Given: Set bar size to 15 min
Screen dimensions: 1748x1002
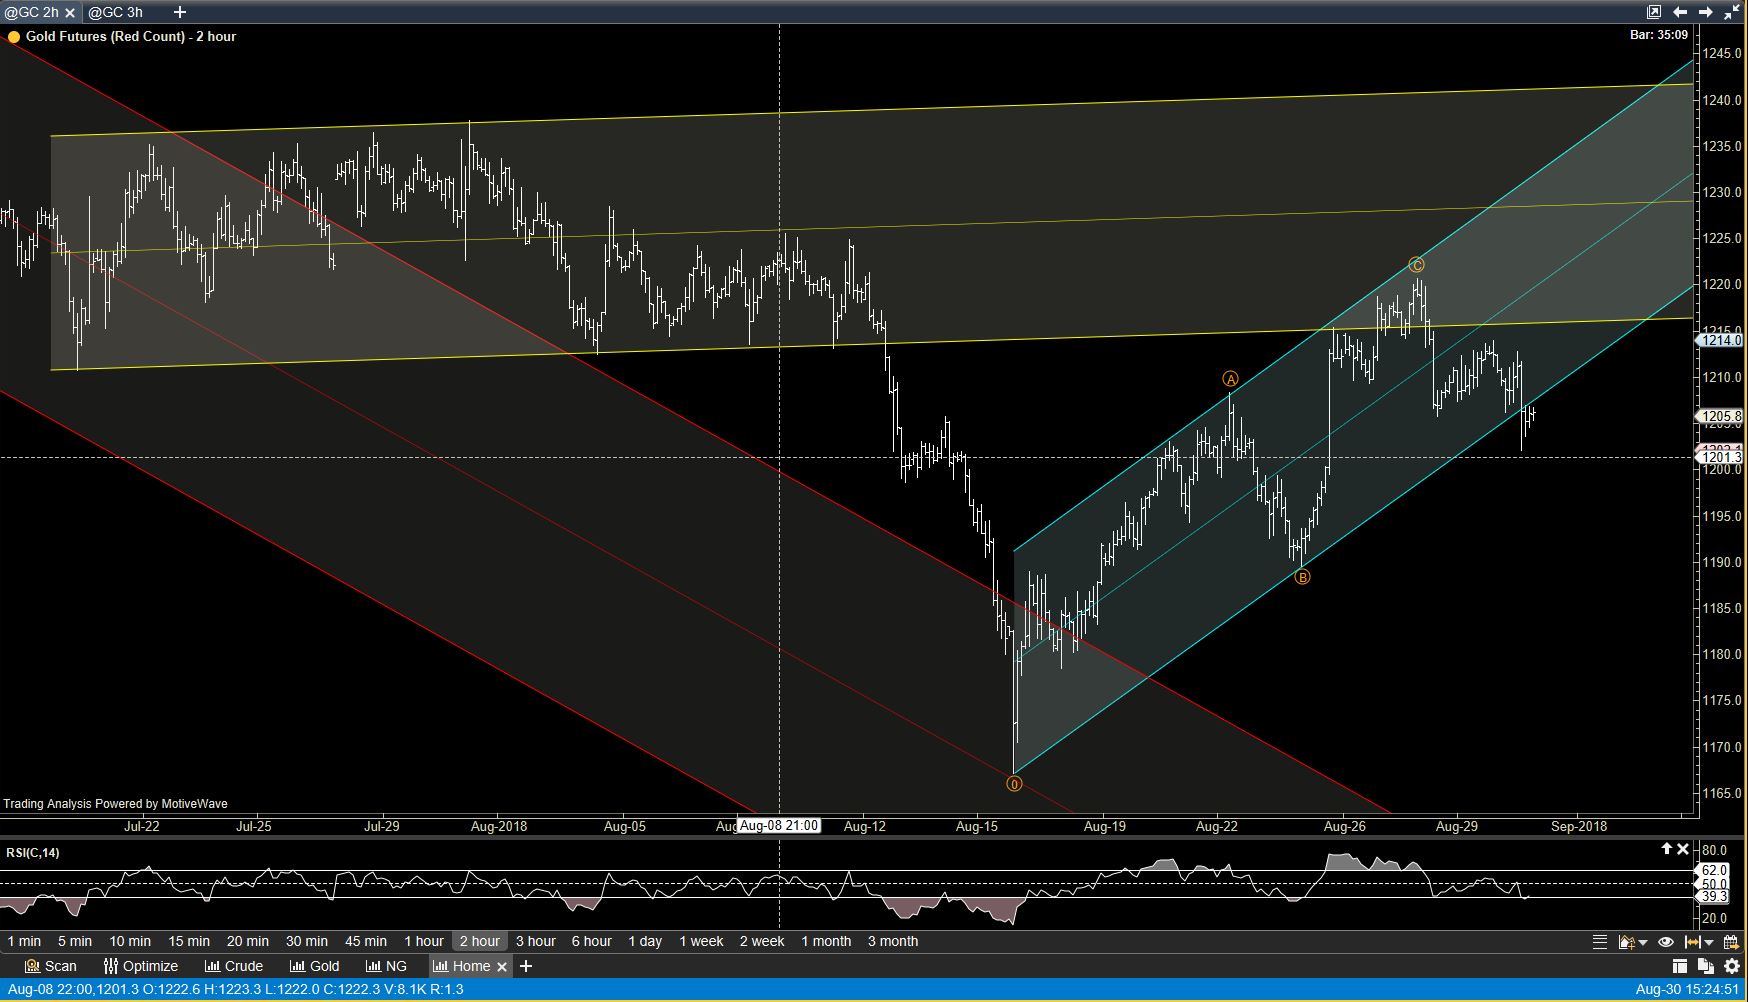Looking at the screenshot, I should (x=189, y=941).
